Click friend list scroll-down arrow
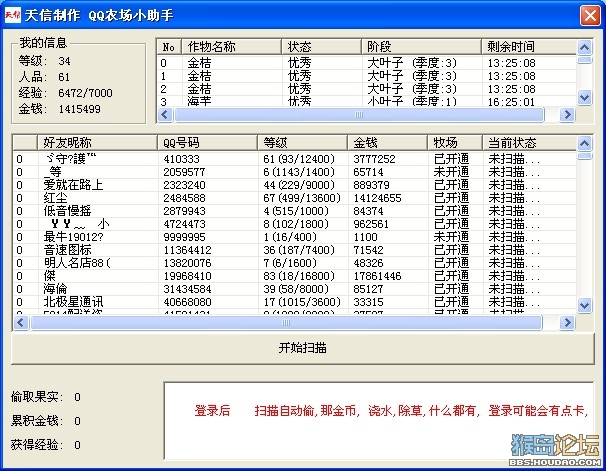Image resolution: width=606 pixels, height=471 pixels. (584, 306)
